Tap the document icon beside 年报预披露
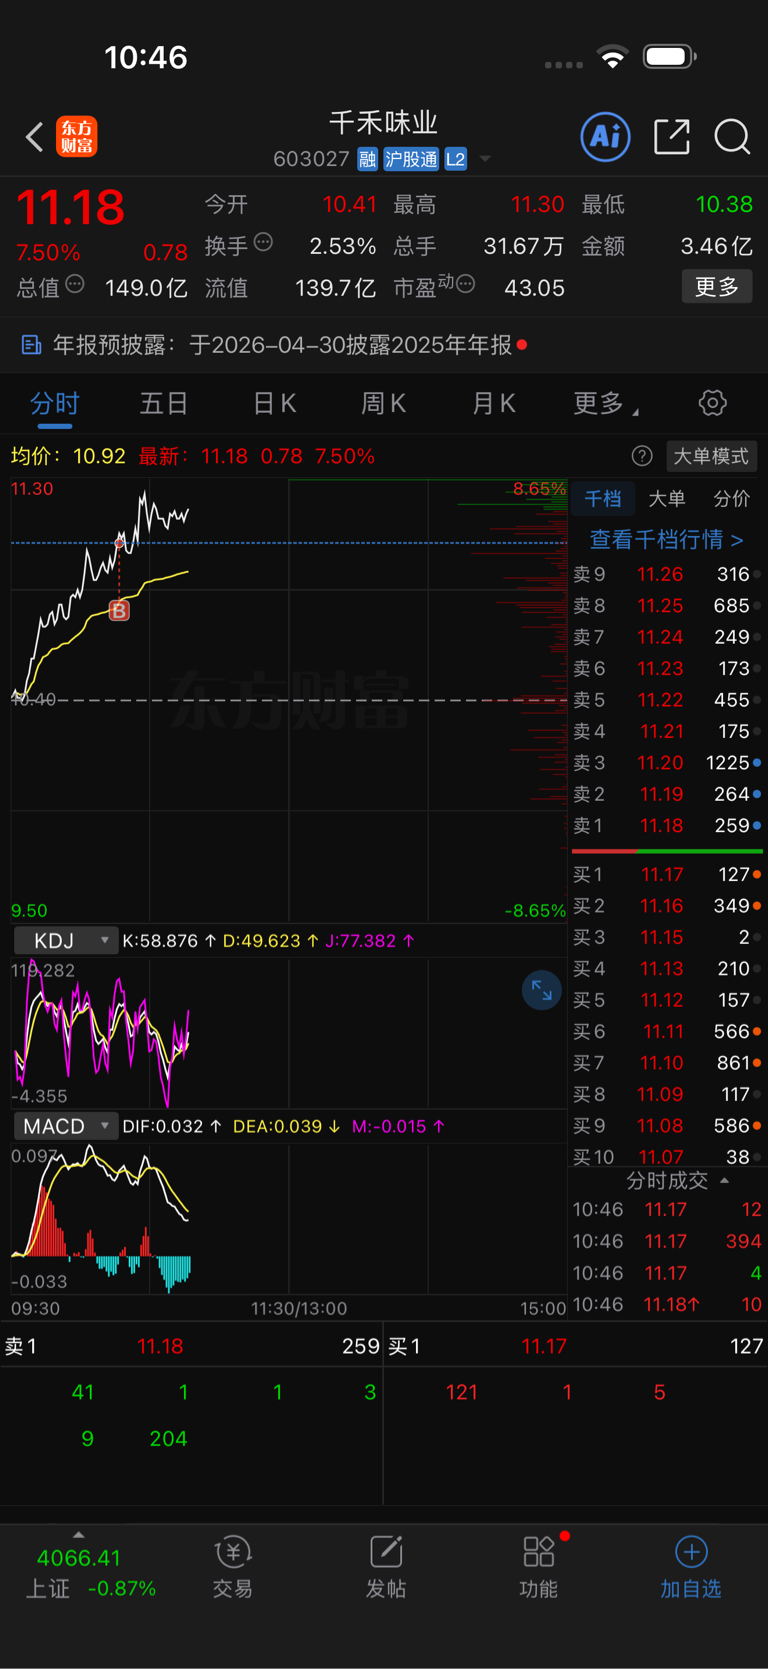The height and width of the screenshot is (1669, 768). [x=31, y=345]
